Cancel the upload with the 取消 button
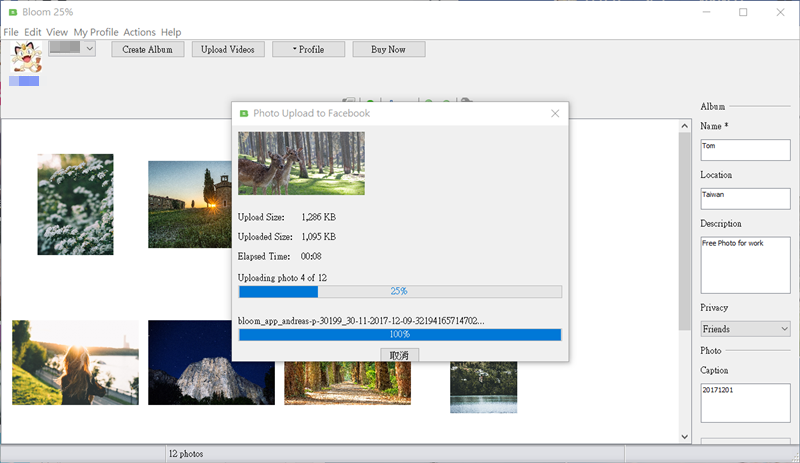This screenshot has width=800, height=463. (x=399, y=355)
